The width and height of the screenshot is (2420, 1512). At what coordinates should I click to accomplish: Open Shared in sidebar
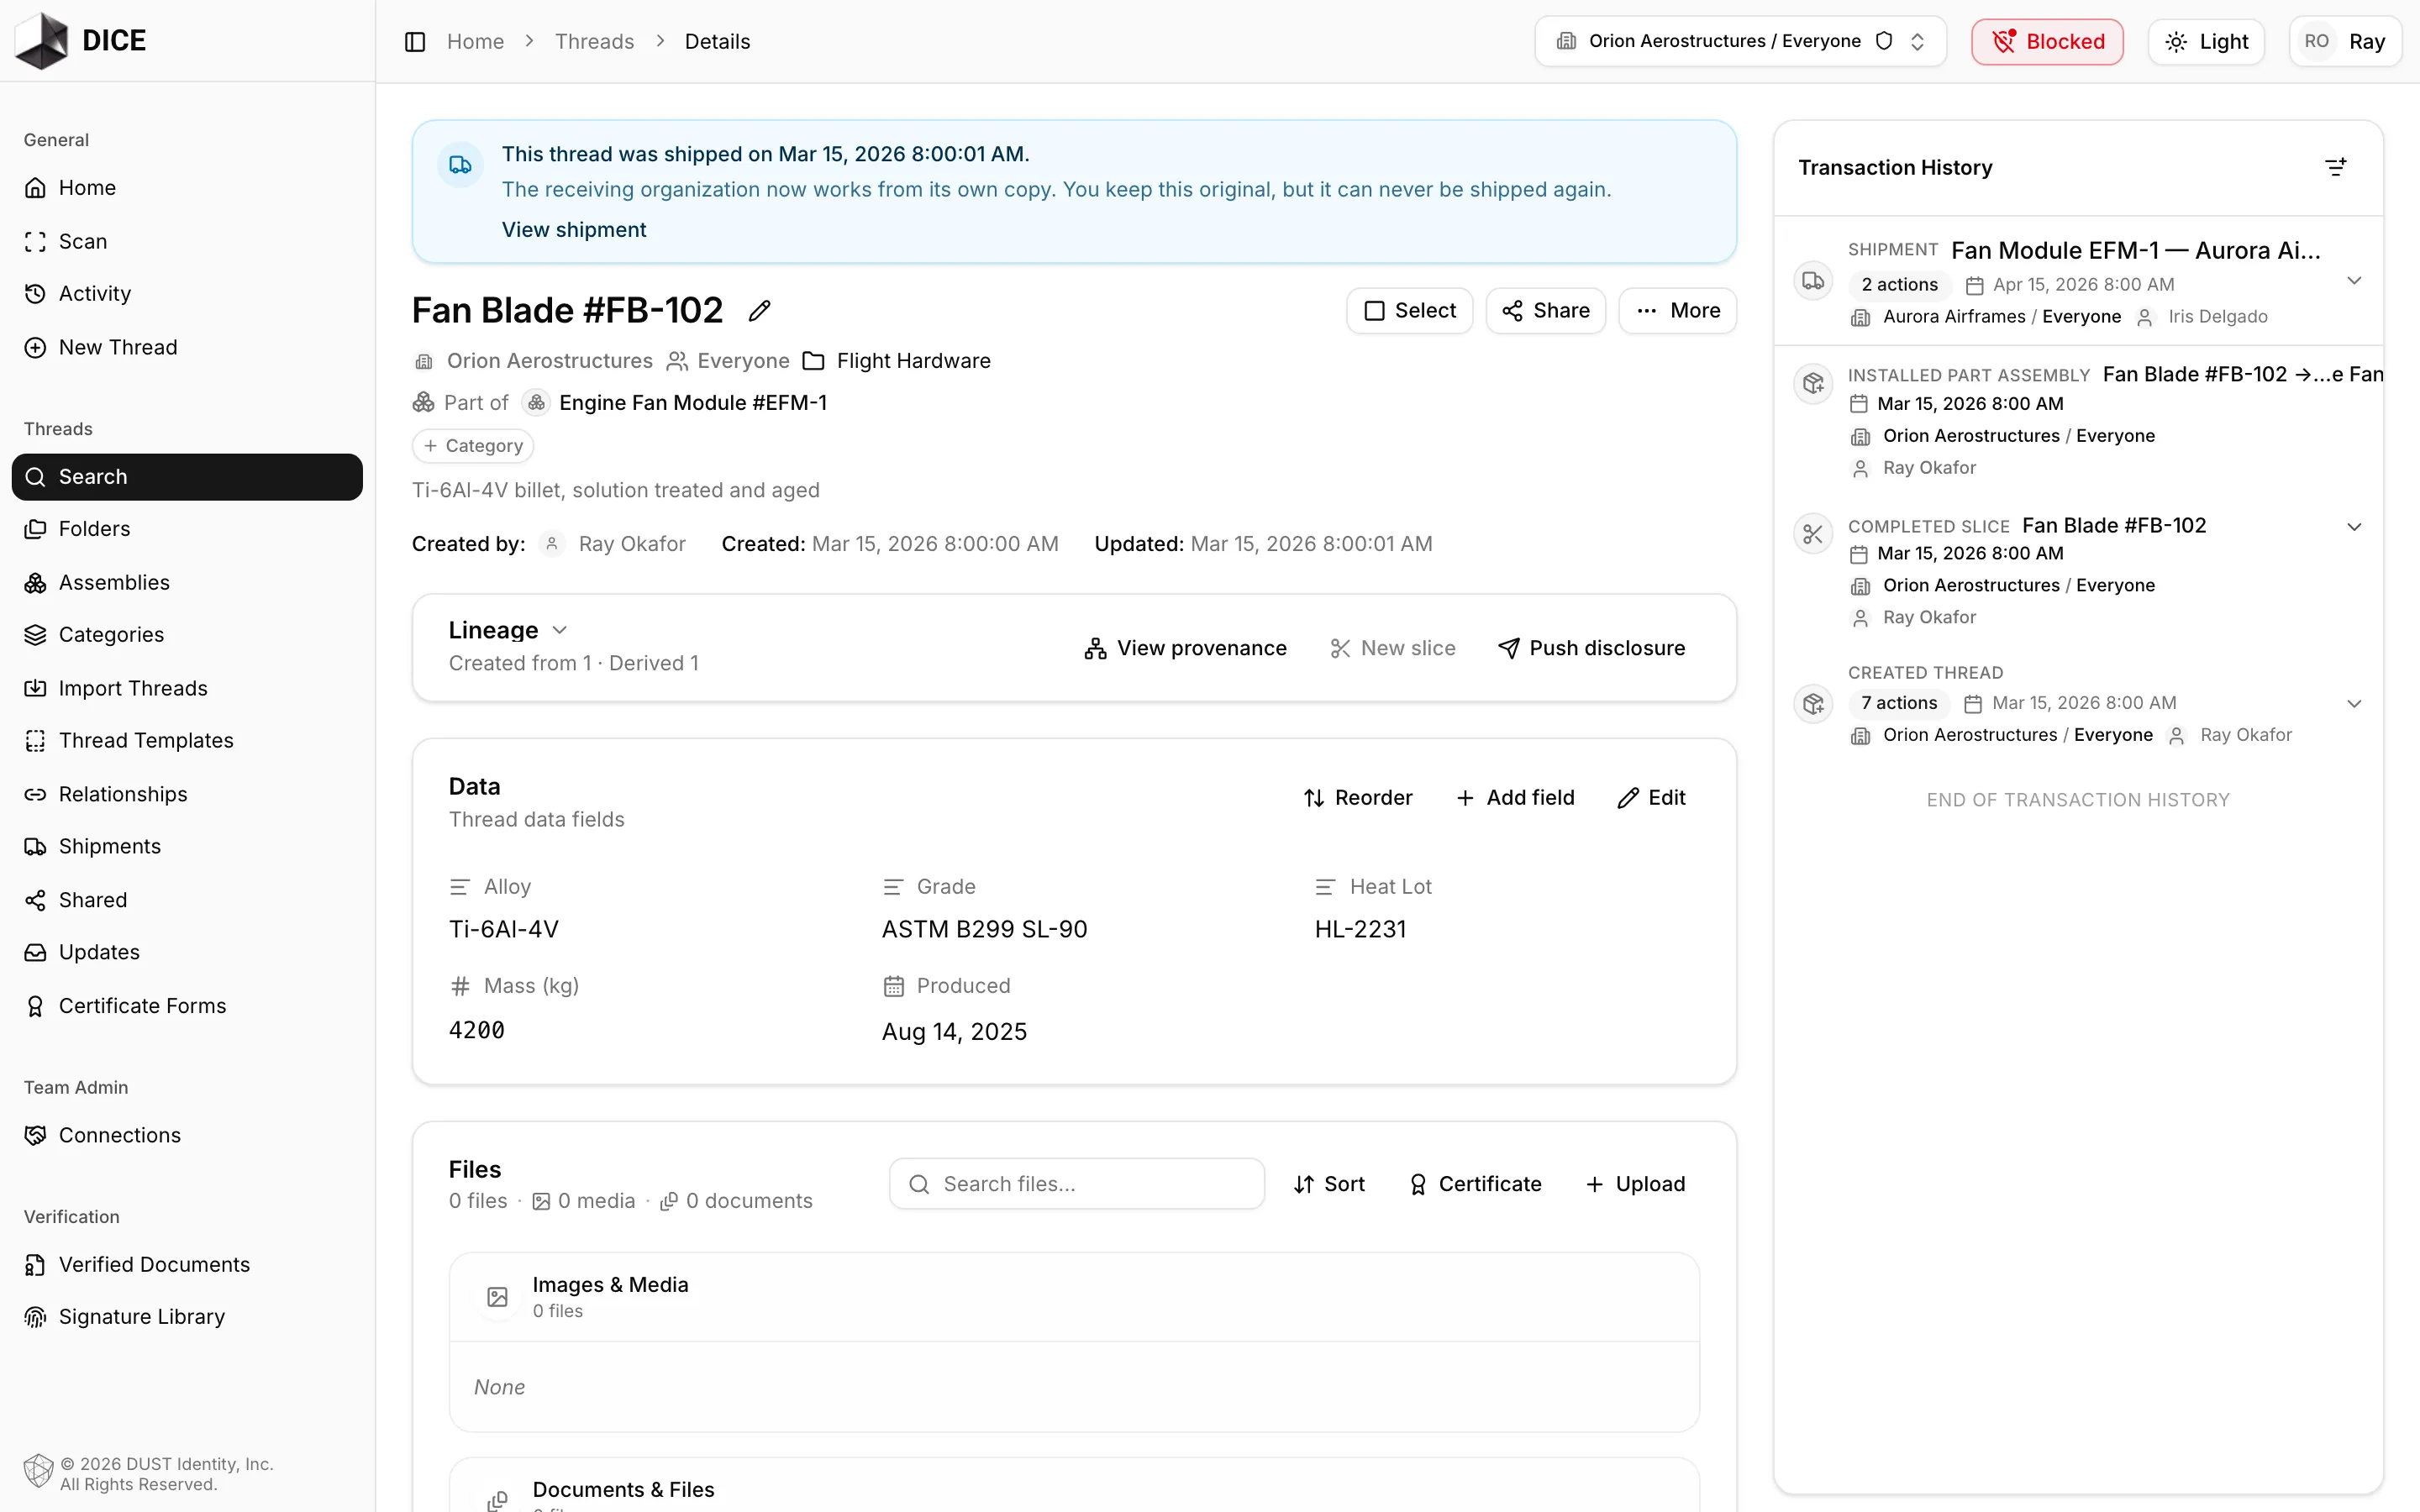pyautogui.click(x=187, y=900)
